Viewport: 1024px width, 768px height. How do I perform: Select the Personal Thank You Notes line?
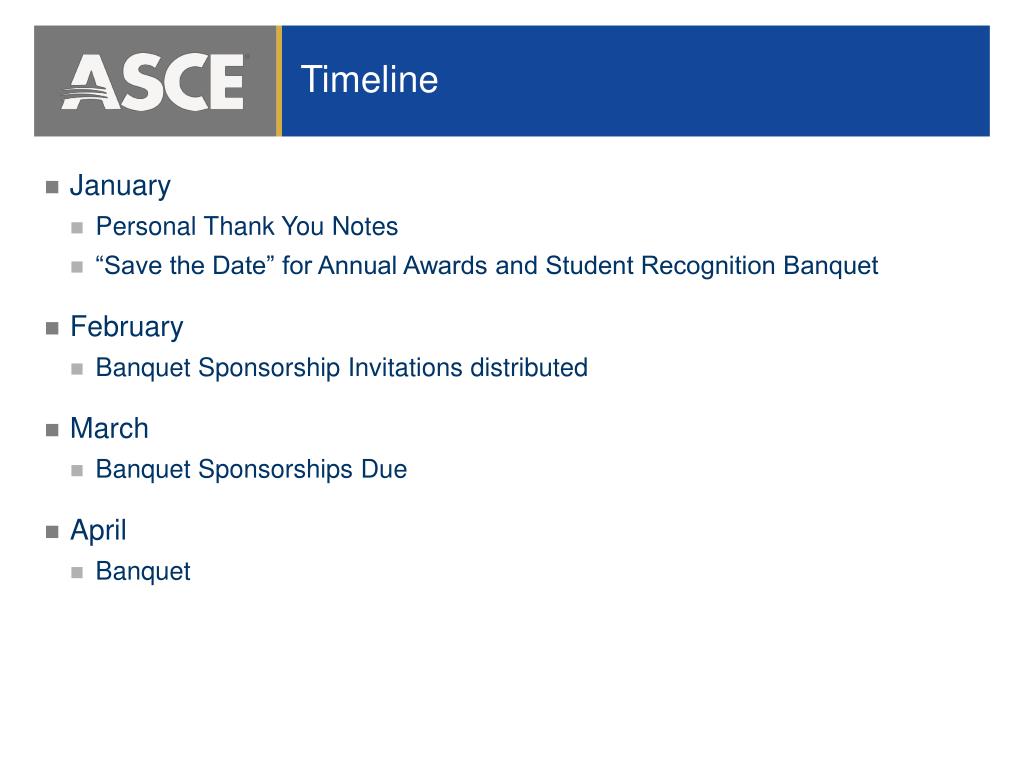(x=247, y=227)
